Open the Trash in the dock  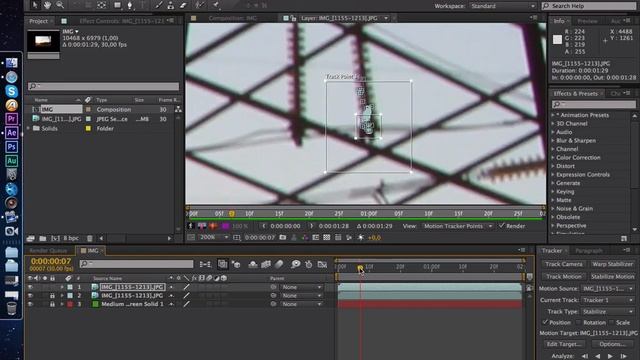pos(11,308)
